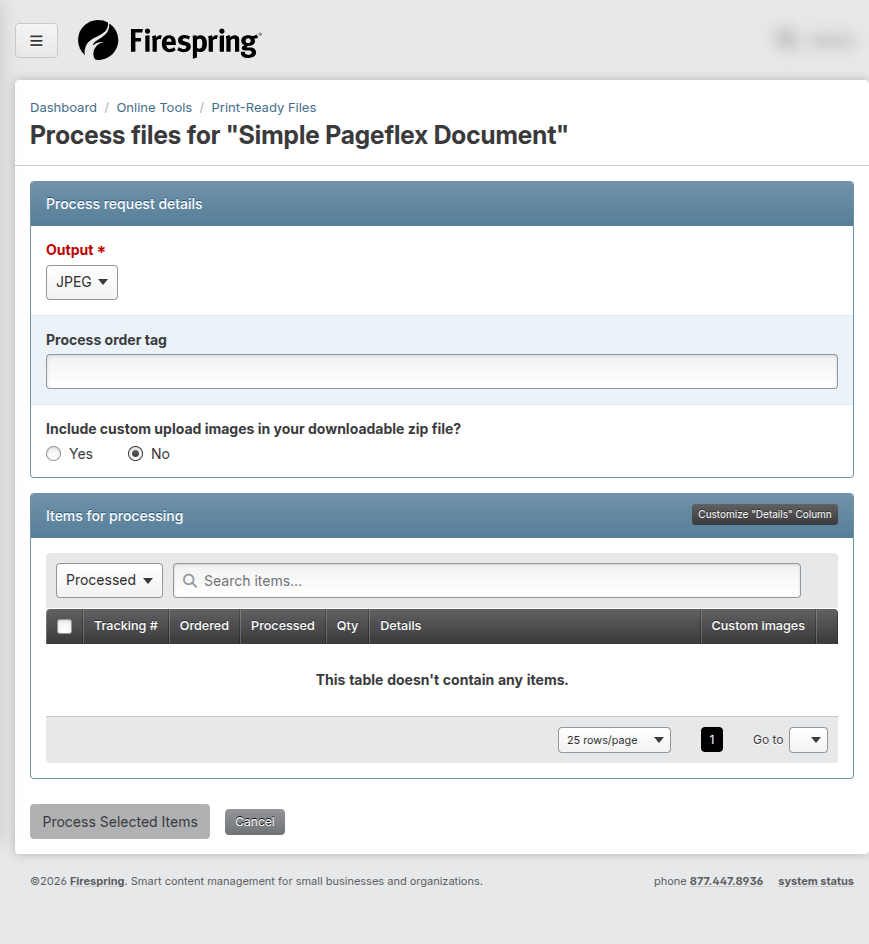Click the Firespring logo
Image resolution: width=869 pixels, height=944 pixels.
point(170,40)
